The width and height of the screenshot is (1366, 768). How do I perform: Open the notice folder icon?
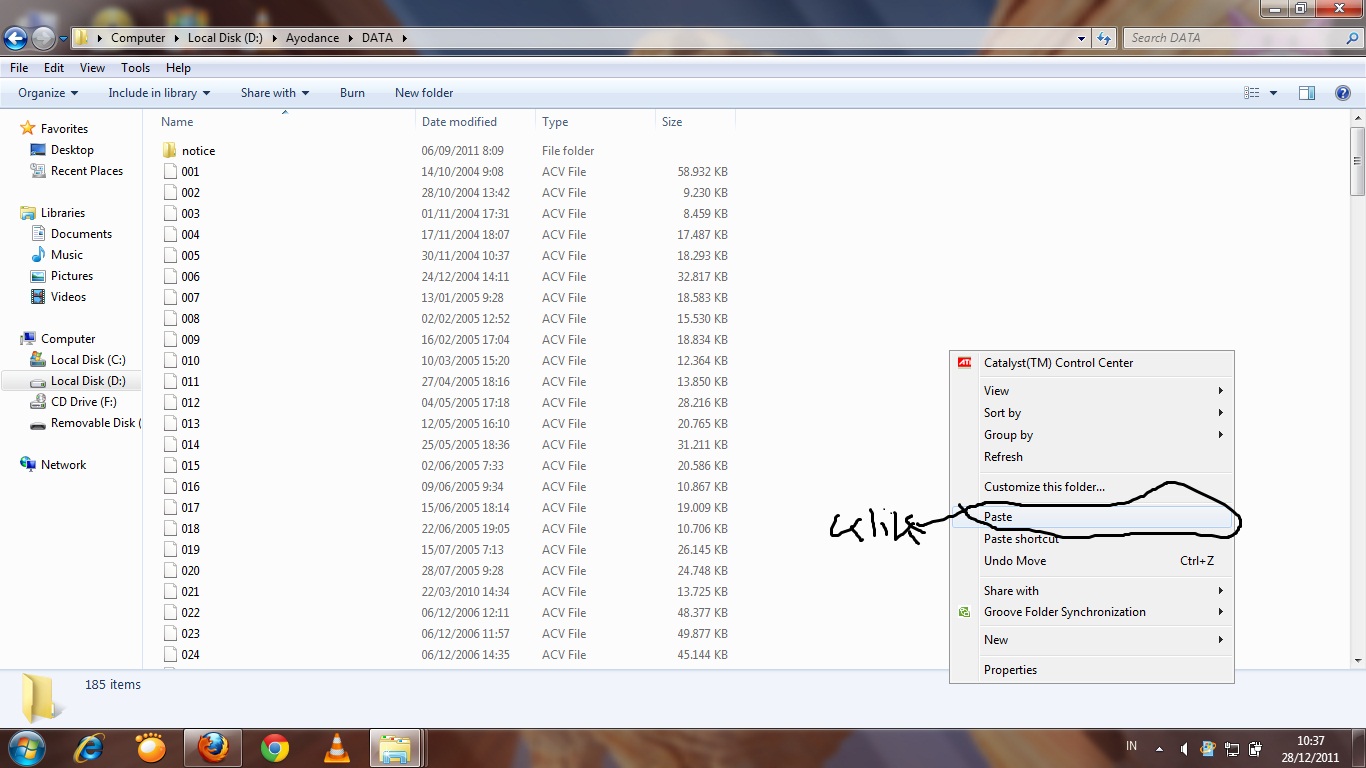pyautogui.click(x=170, y=150)
